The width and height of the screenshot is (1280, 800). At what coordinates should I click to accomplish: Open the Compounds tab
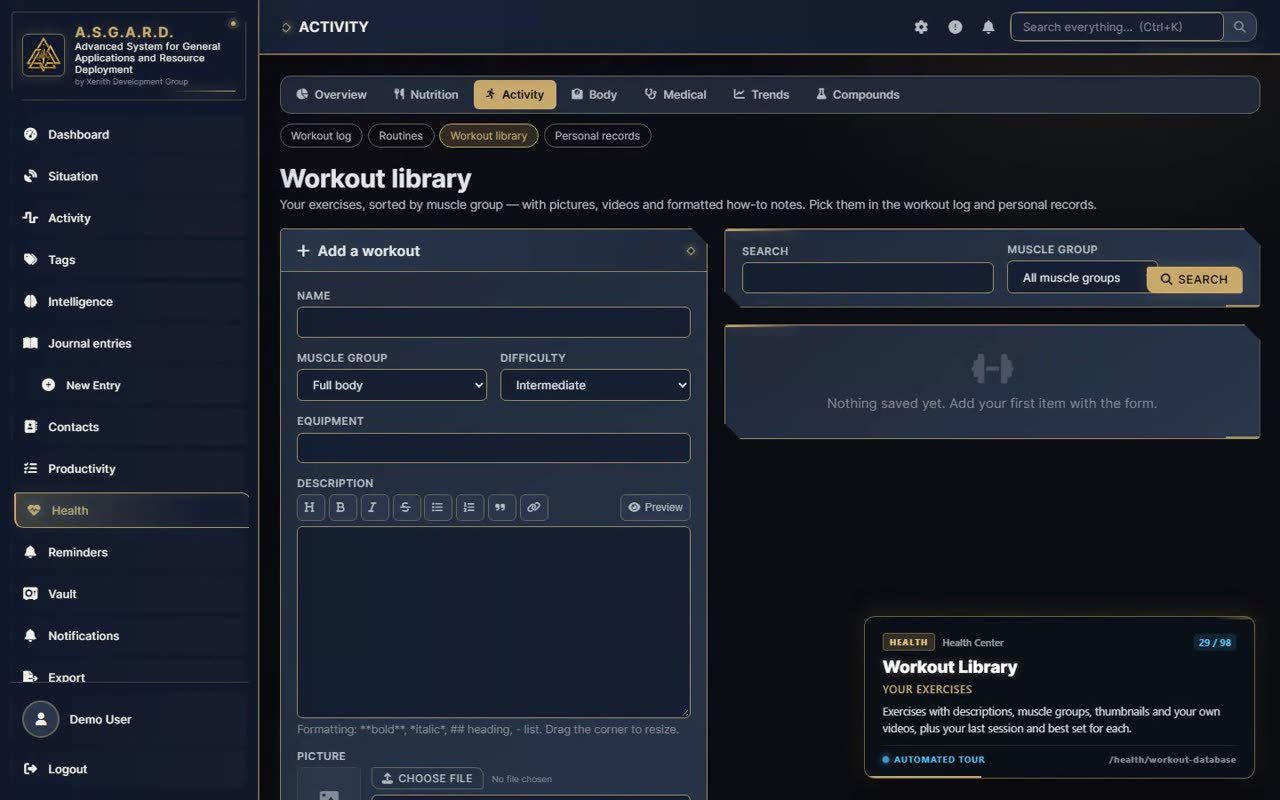[858, 94]
